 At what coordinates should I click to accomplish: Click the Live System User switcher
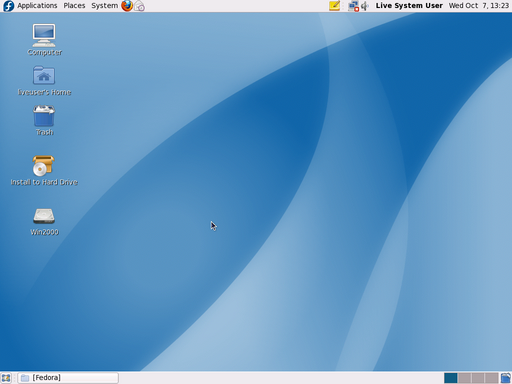click(x=409, y=6)
